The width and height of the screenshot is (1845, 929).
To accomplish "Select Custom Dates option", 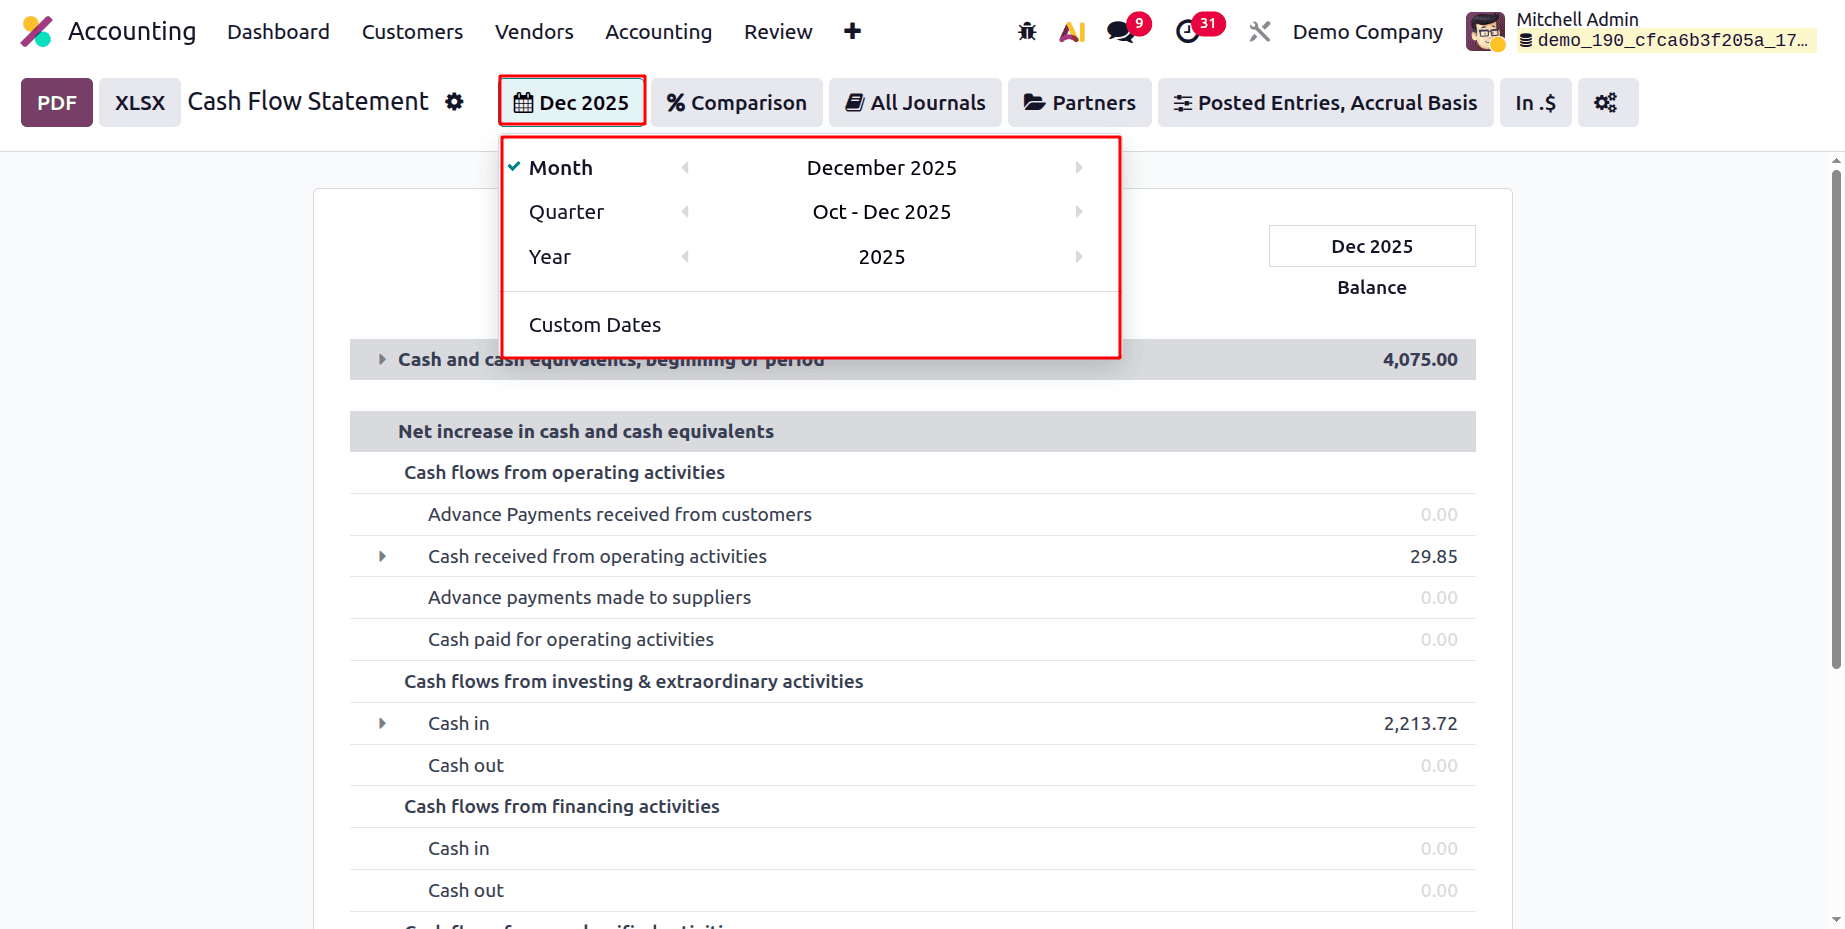I will pyautogui.click(x=595, y=324).
